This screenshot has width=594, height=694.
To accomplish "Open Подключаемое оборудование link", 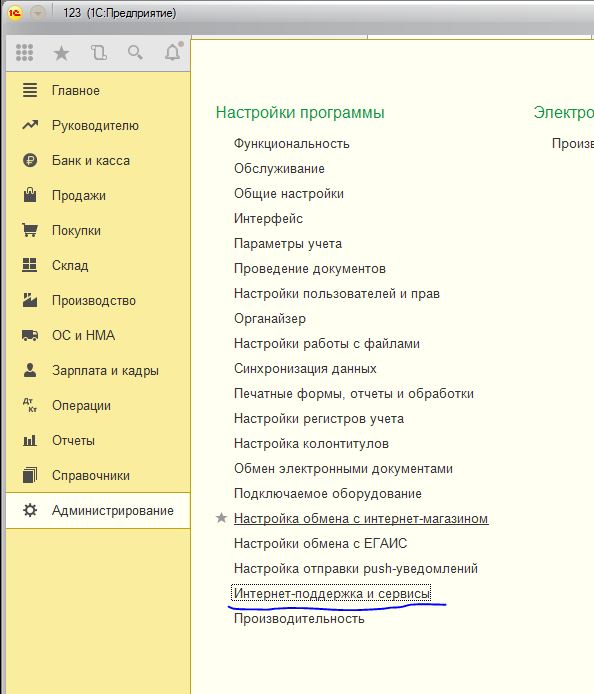I will click(x=328, y=494).
